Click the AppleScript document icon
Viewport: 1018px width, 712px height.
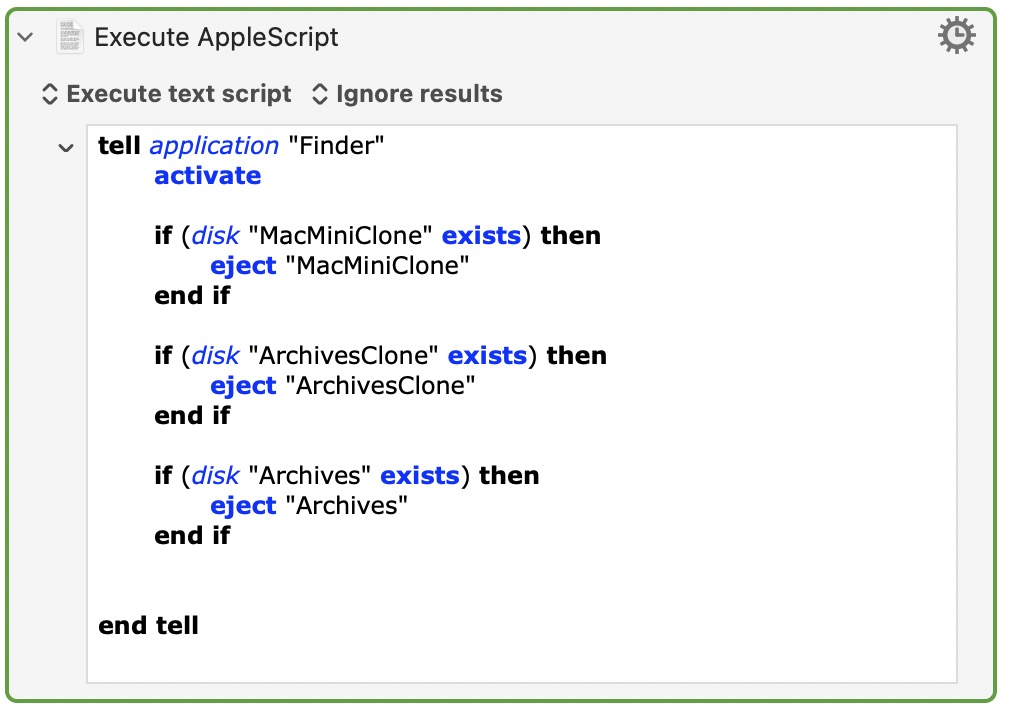coord(70,37)
